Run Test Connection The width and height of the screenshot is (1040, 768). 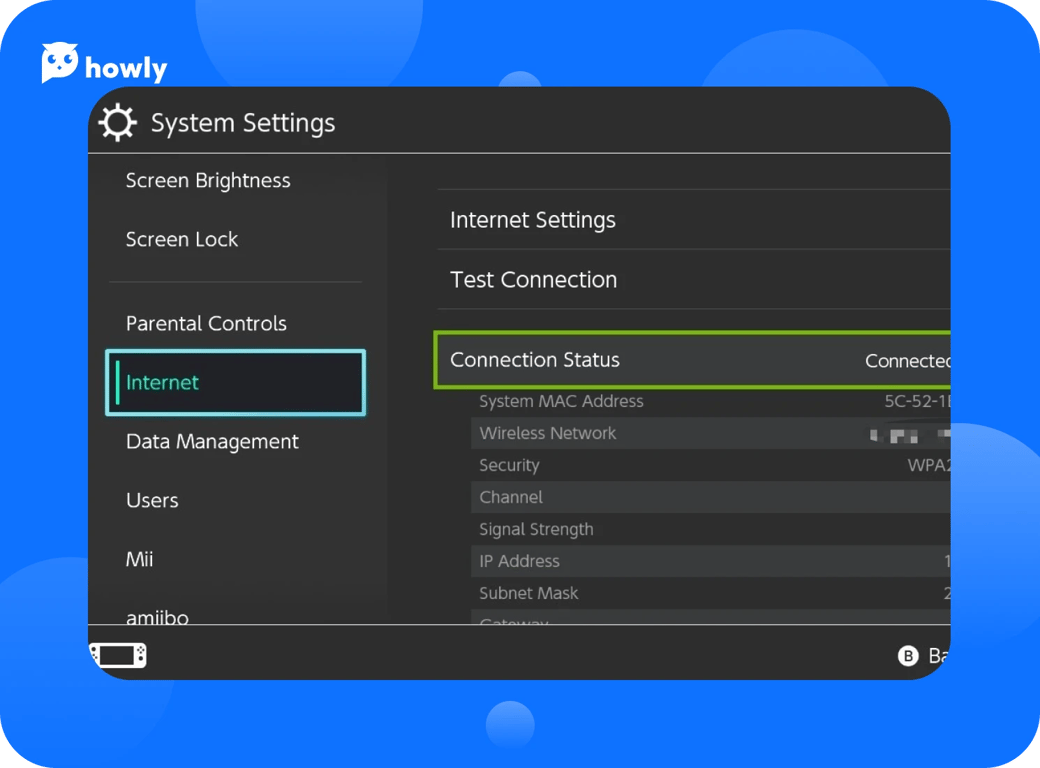692,280
